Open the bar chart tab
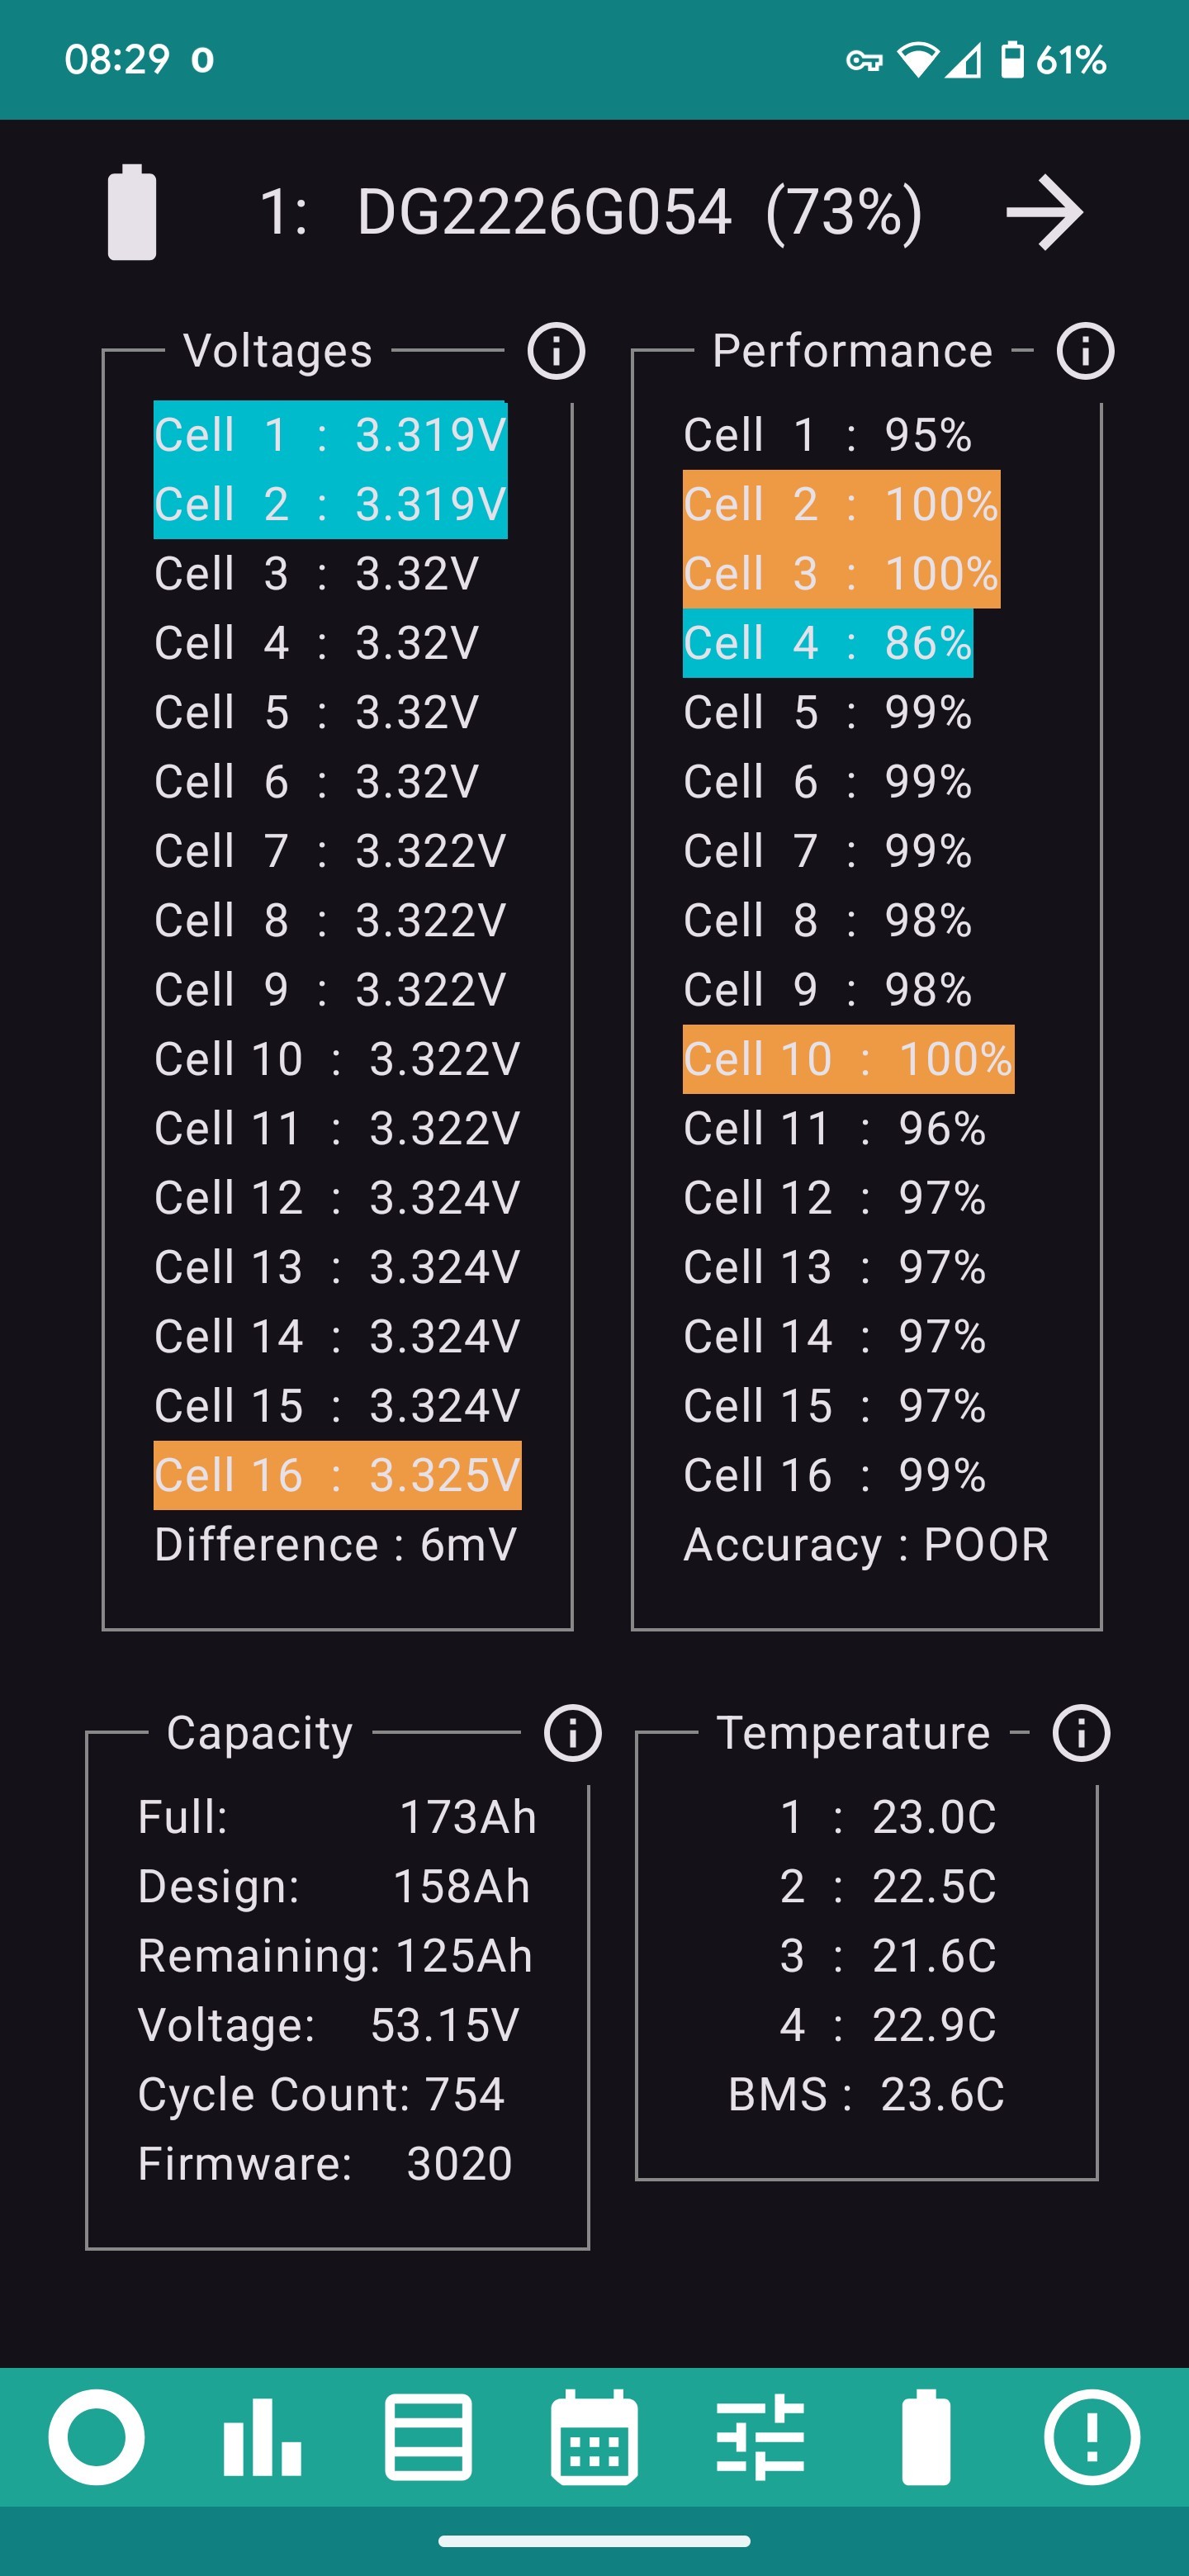Screen dimensions: 1189x2576 click(262, 2437)
